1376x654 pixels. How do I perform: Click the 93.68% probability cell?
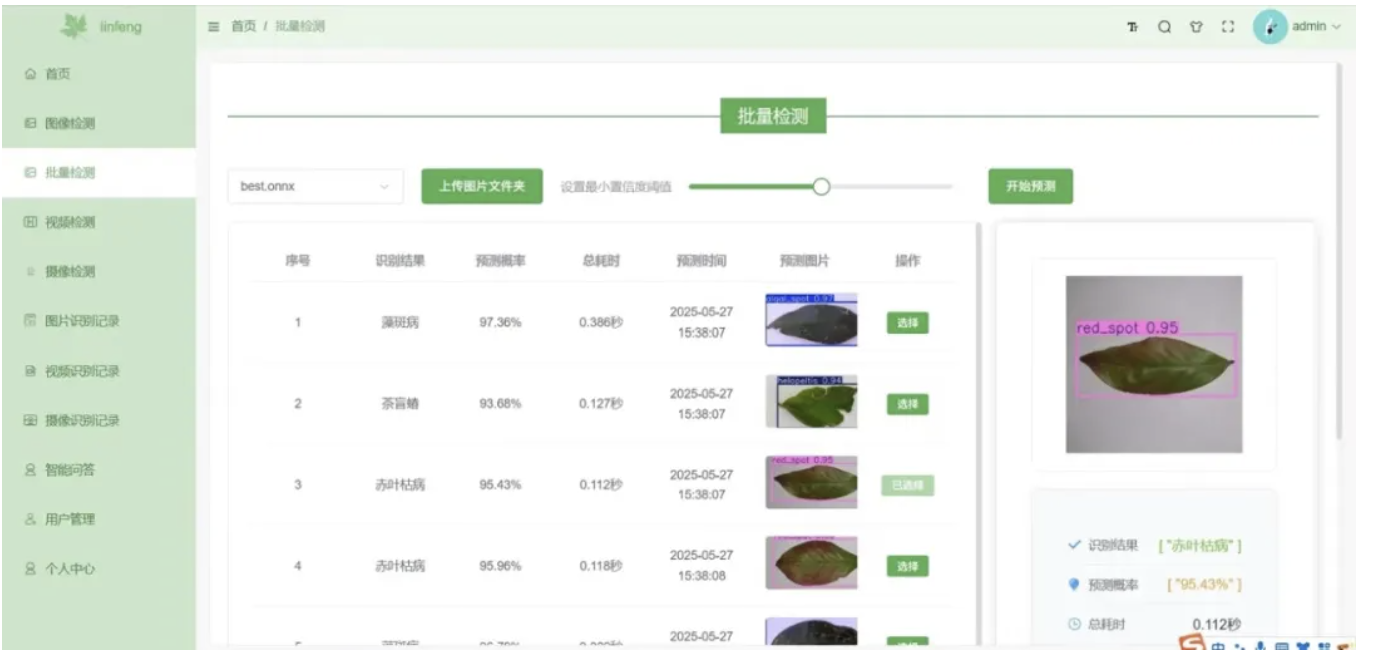click(500, 404)
